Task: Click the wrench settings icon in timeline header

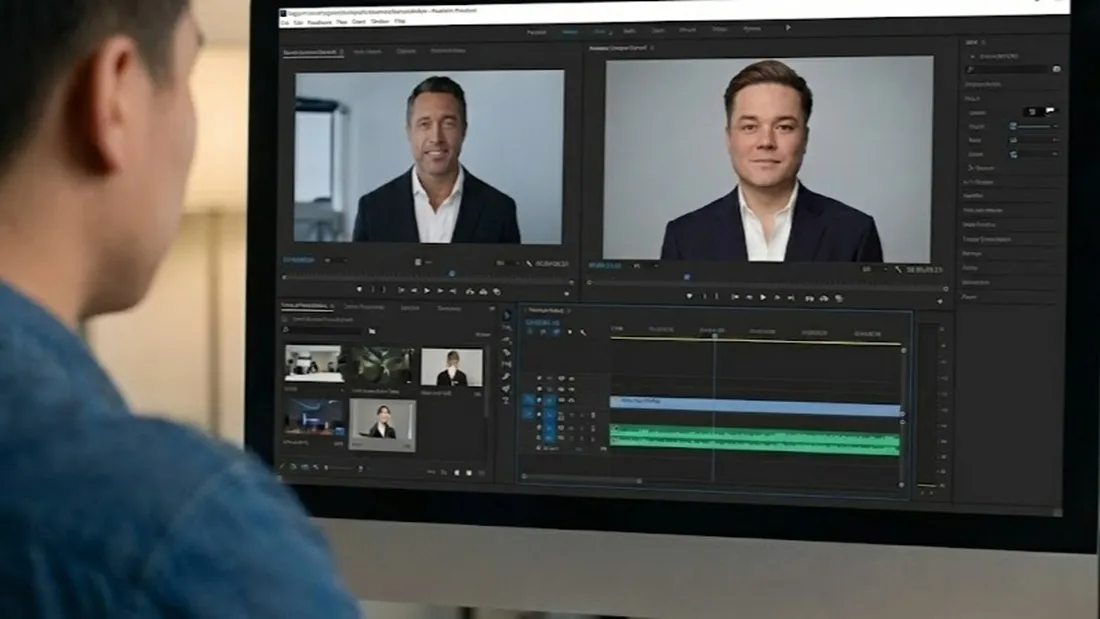Action: [x=583, y=332]
